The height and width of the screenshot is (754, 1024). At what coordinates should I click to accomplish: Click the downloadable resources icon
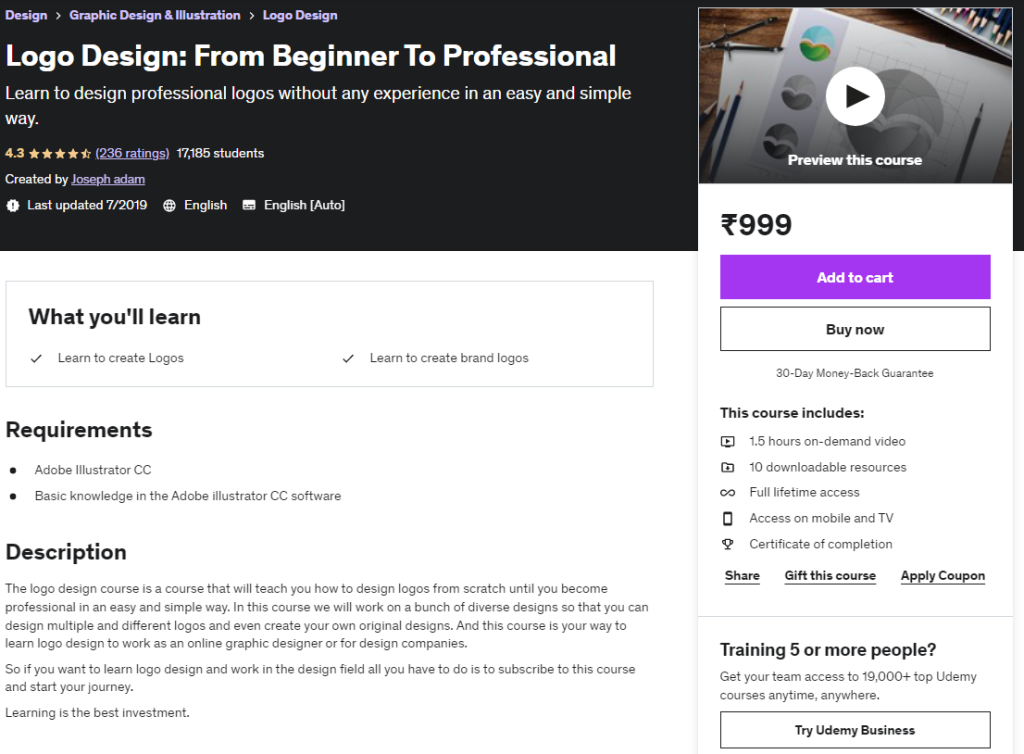pos(727,467)
